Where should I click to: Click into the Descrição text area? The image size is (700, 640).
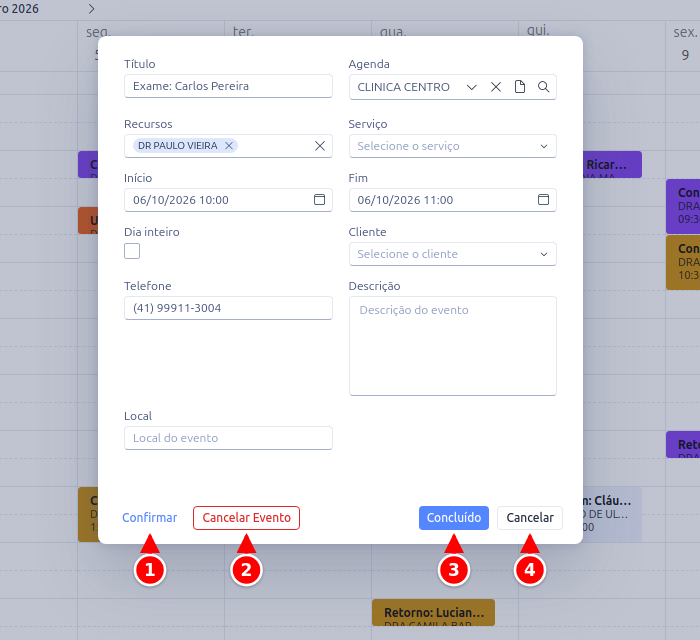(x=453, y=346)
